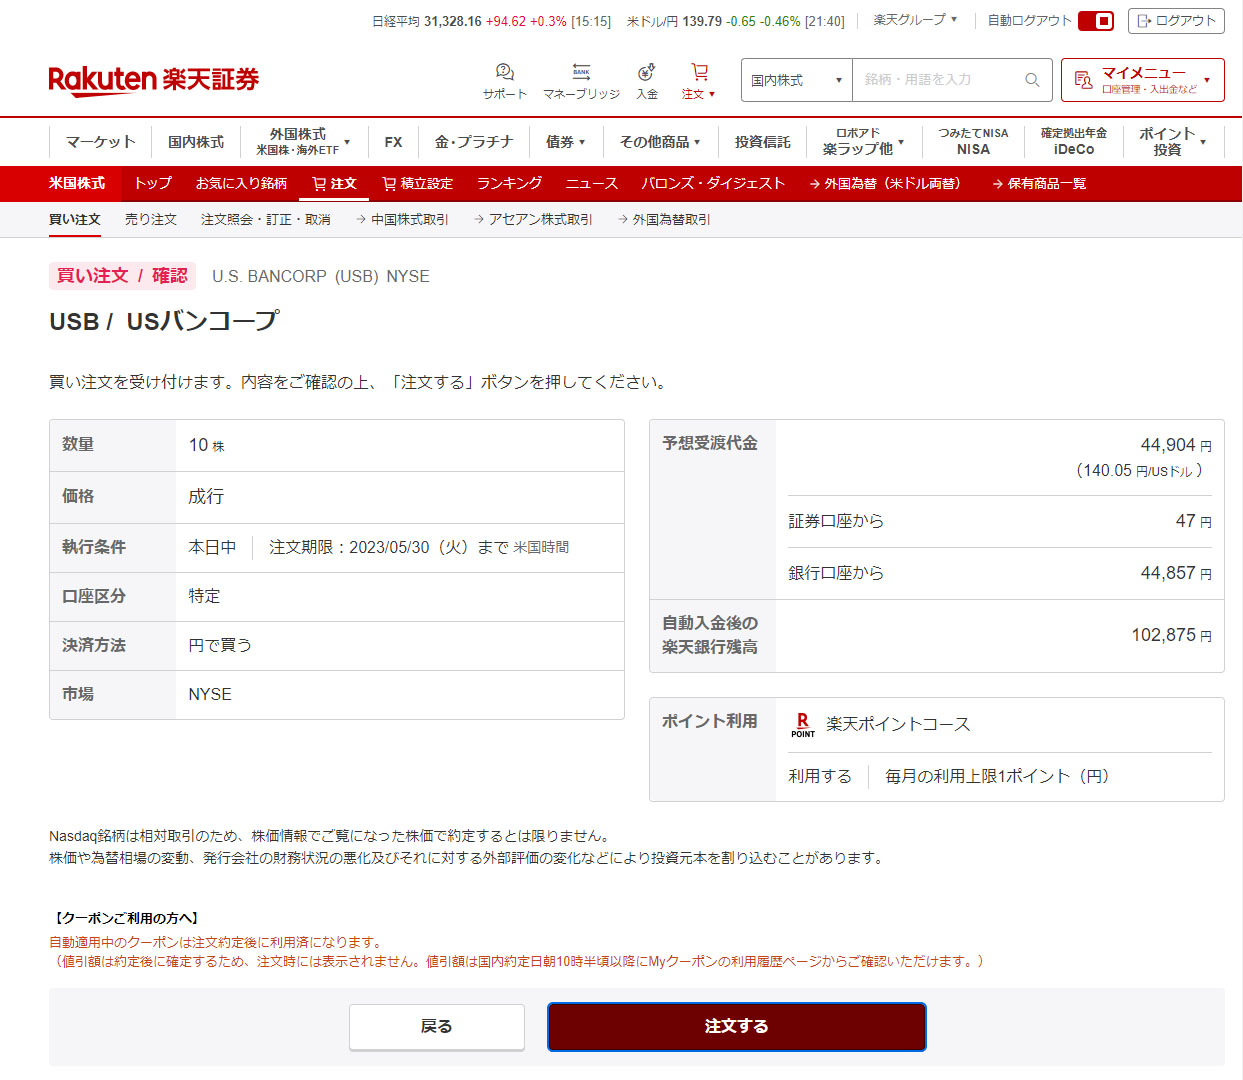Click the ログアウト button
Viewport: 1243px width, 1080px height.
click(x=1176, y=21)
